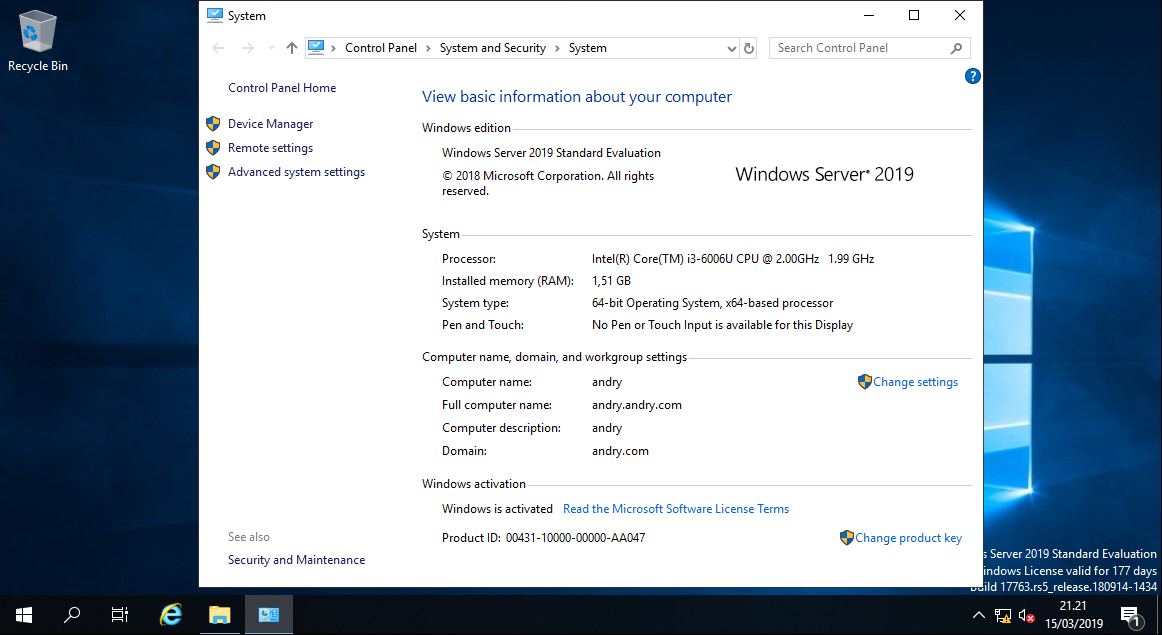The width and height of the screenshot is (1162, 635).
Task: Open Security and Maintenance link
Action: pyautogui.click(x=296, y=559)
